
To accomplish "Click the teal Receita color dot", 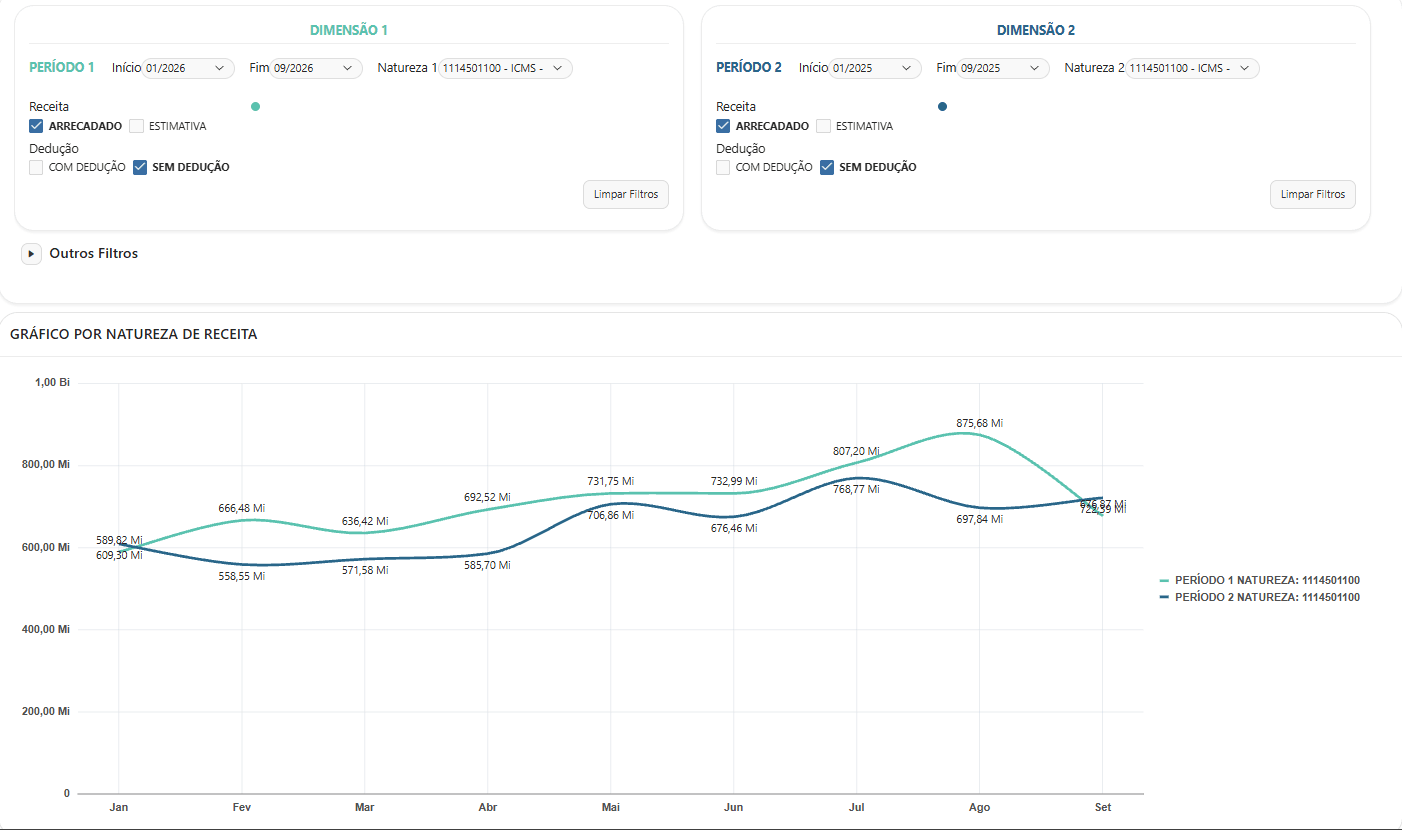I will point(255,107).
